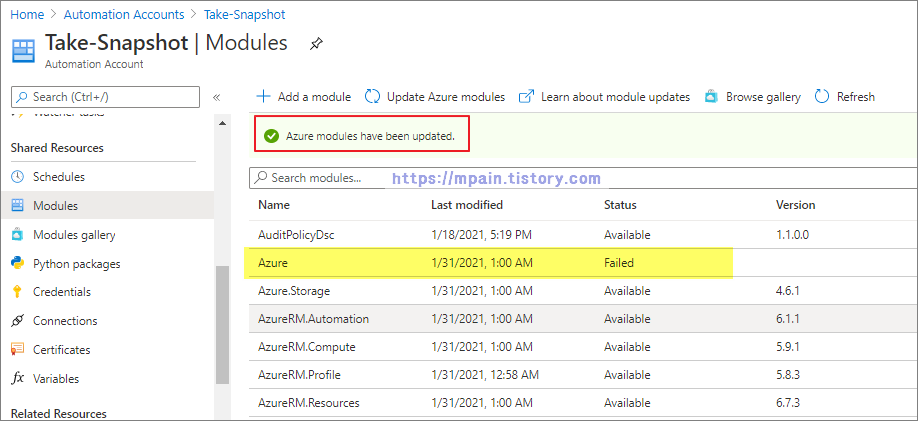Click the Related Resources section heading
Image resolution: width=918 pixels, height=421 pixels.
pyautogui.click(x=59, y=414)
